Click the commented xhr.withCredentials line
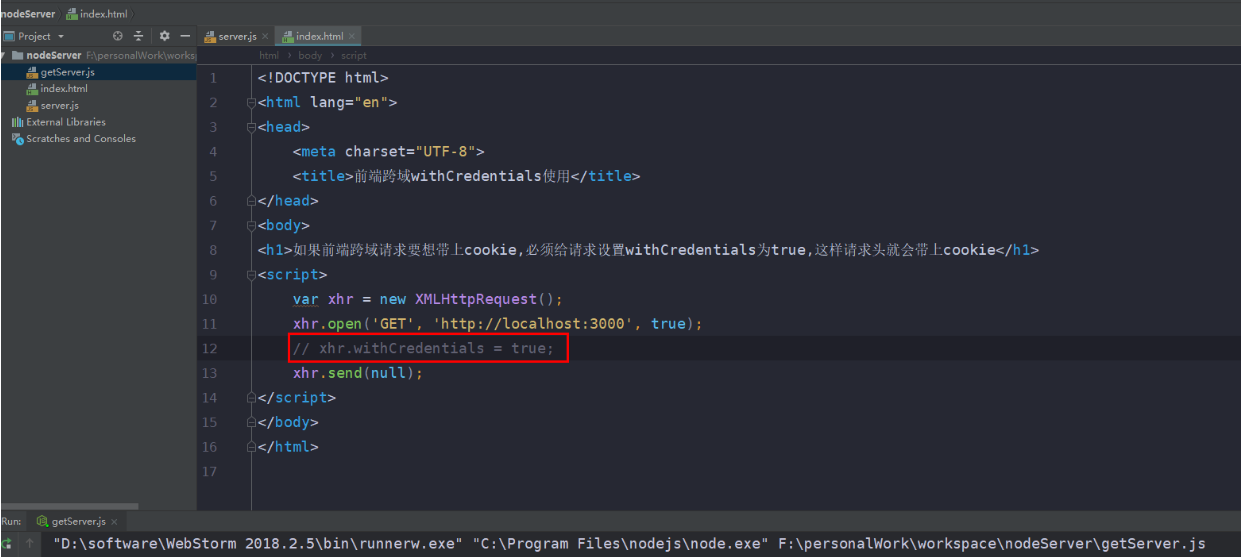This screenshot has width=1242, height=557. (422, 349)
